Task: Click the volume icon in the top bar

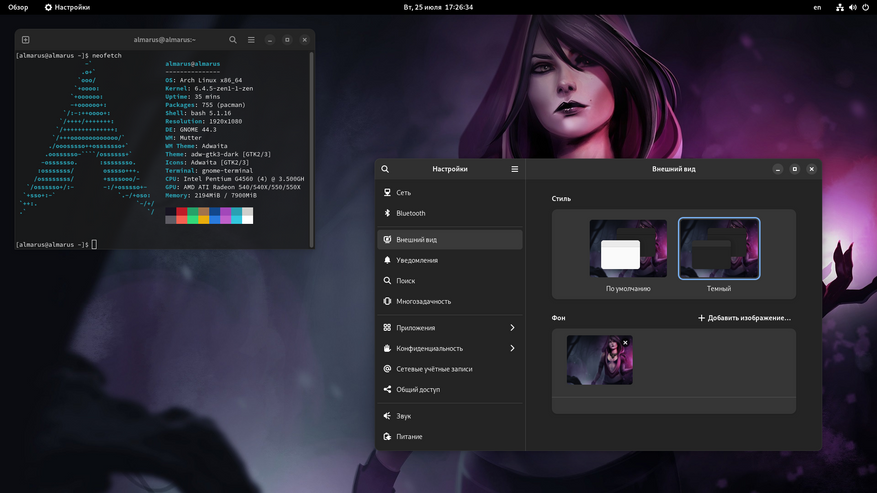Action: click(852, 7)
